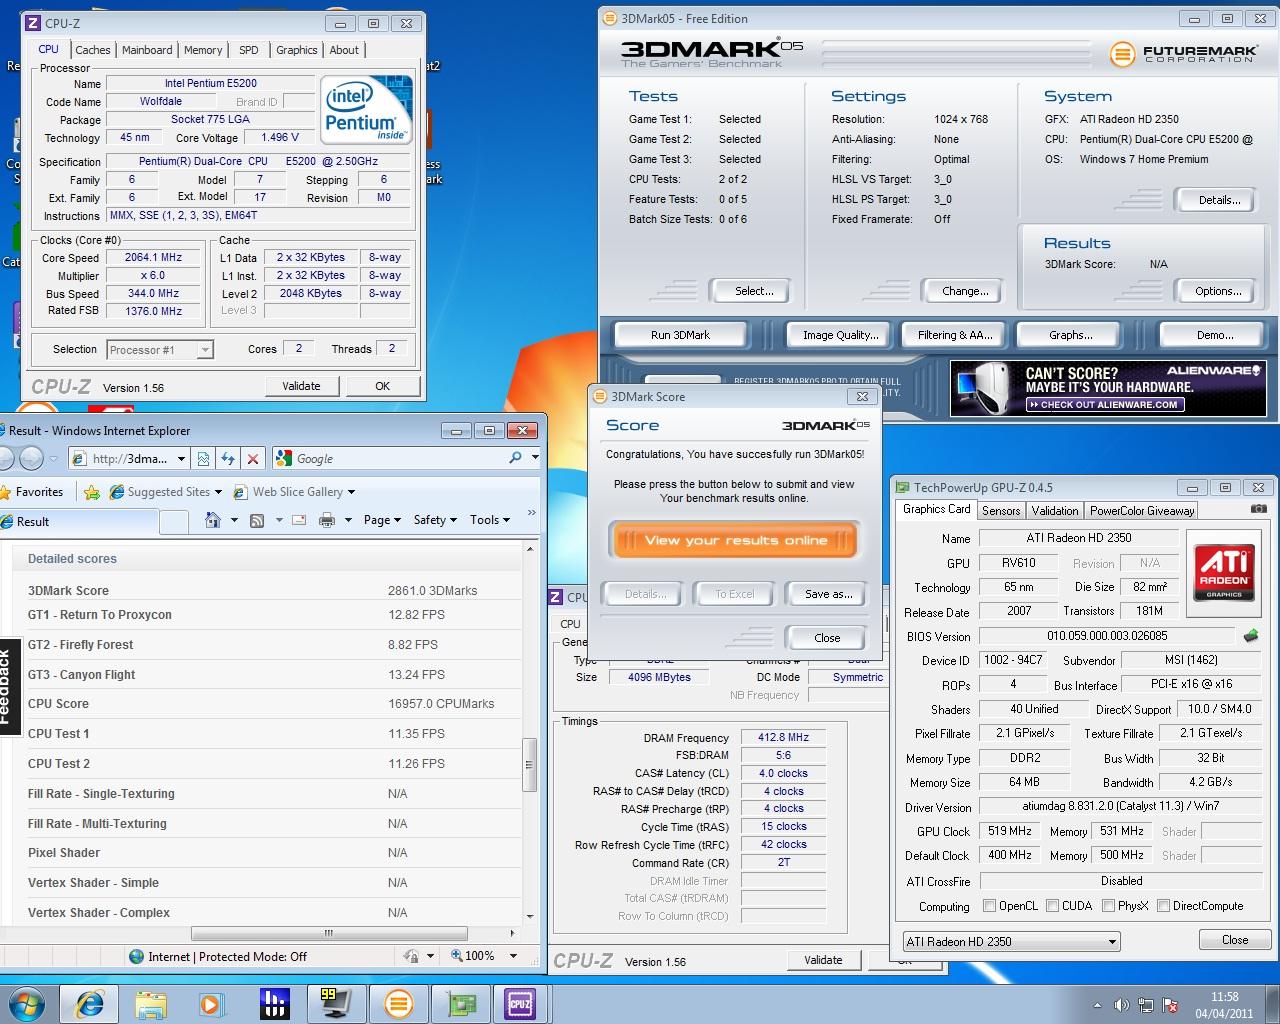Click the IE RSS feeds icon
The width and height of the screenshot is (1280, 1024).
[x=257, y=520]
